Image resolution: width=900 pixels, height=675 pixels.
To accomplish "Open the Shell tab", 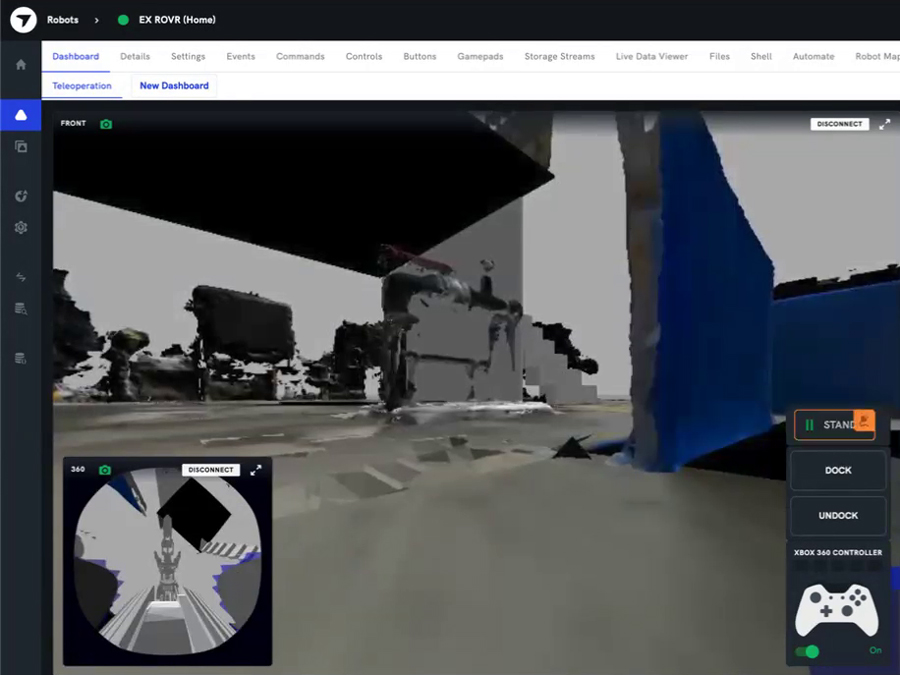I will [x=761, y=57].
